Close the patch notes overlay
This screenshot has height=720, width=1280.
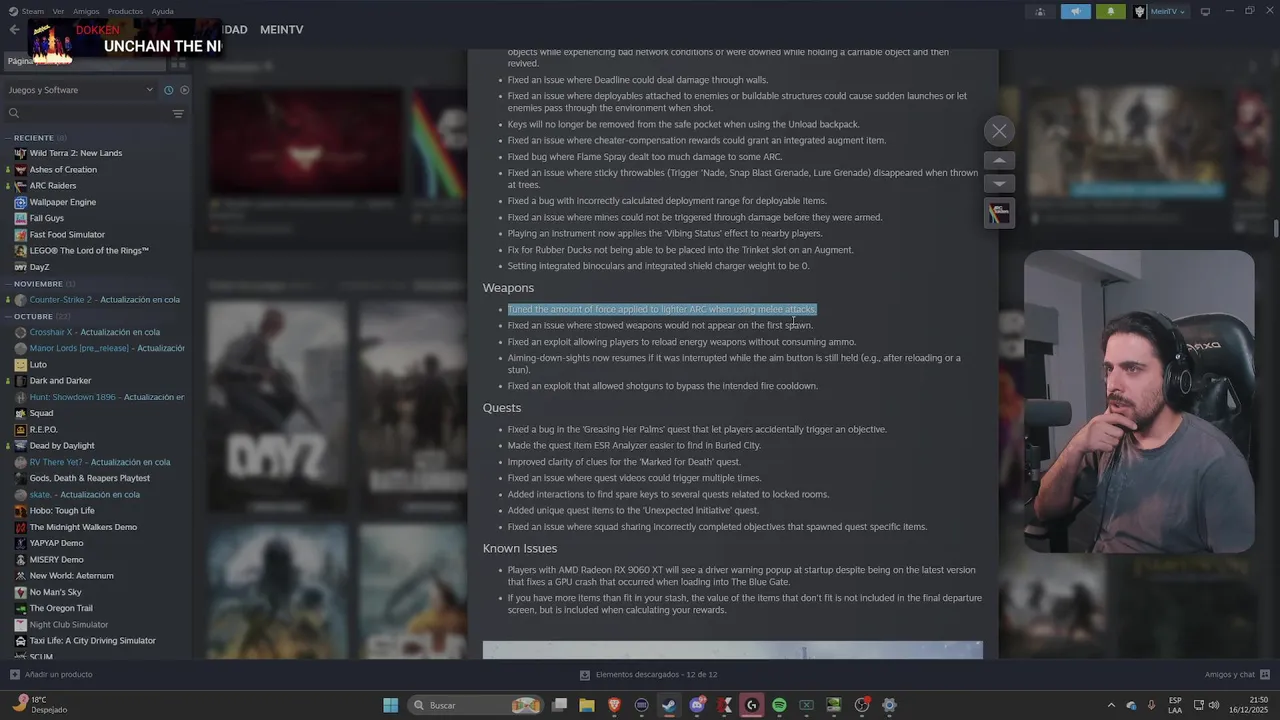click(999, 131)
